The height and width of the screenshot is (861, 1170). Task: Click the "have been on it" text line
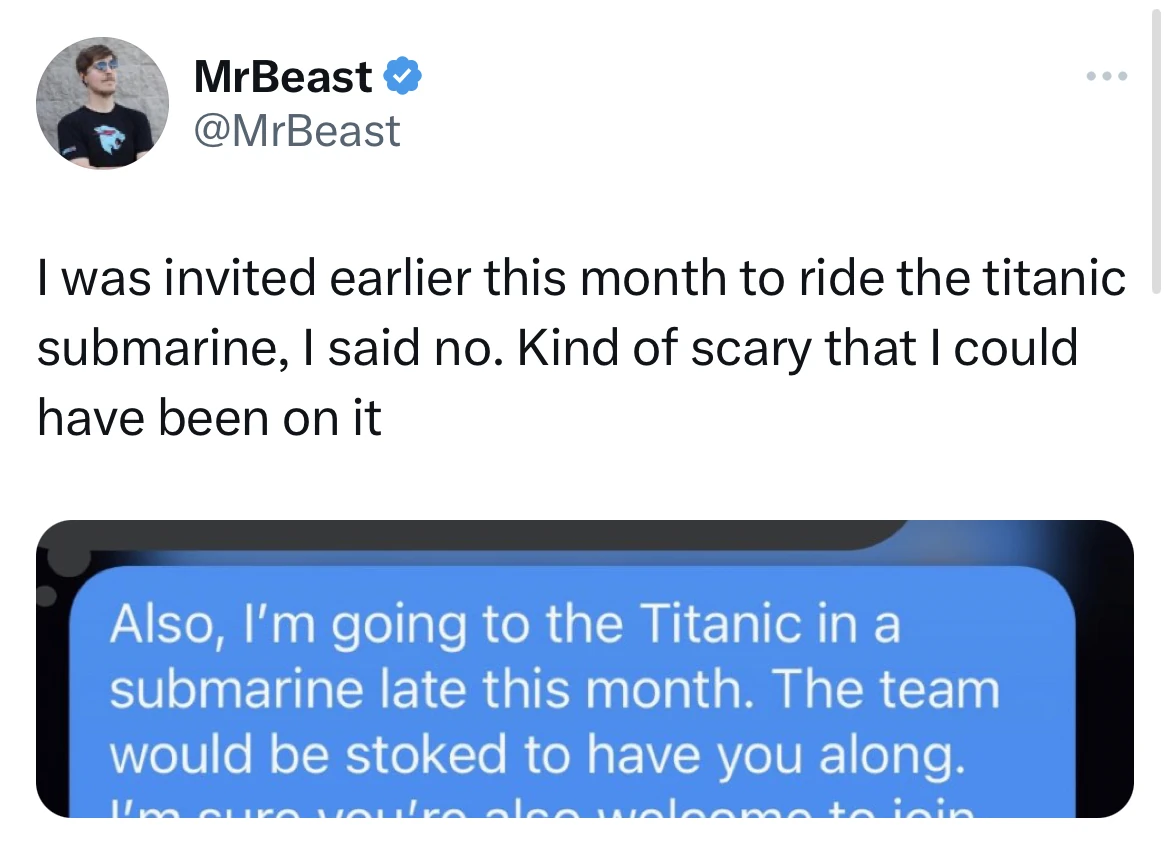tap(209, 419)
